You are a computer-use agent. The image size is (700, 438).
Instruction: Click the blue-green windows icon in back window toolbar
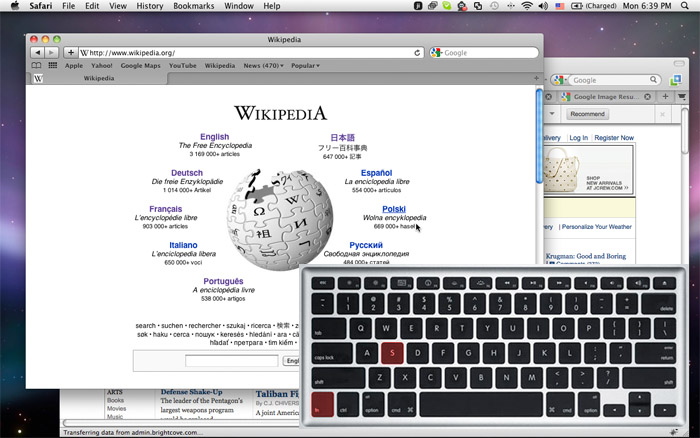point(676,80)
